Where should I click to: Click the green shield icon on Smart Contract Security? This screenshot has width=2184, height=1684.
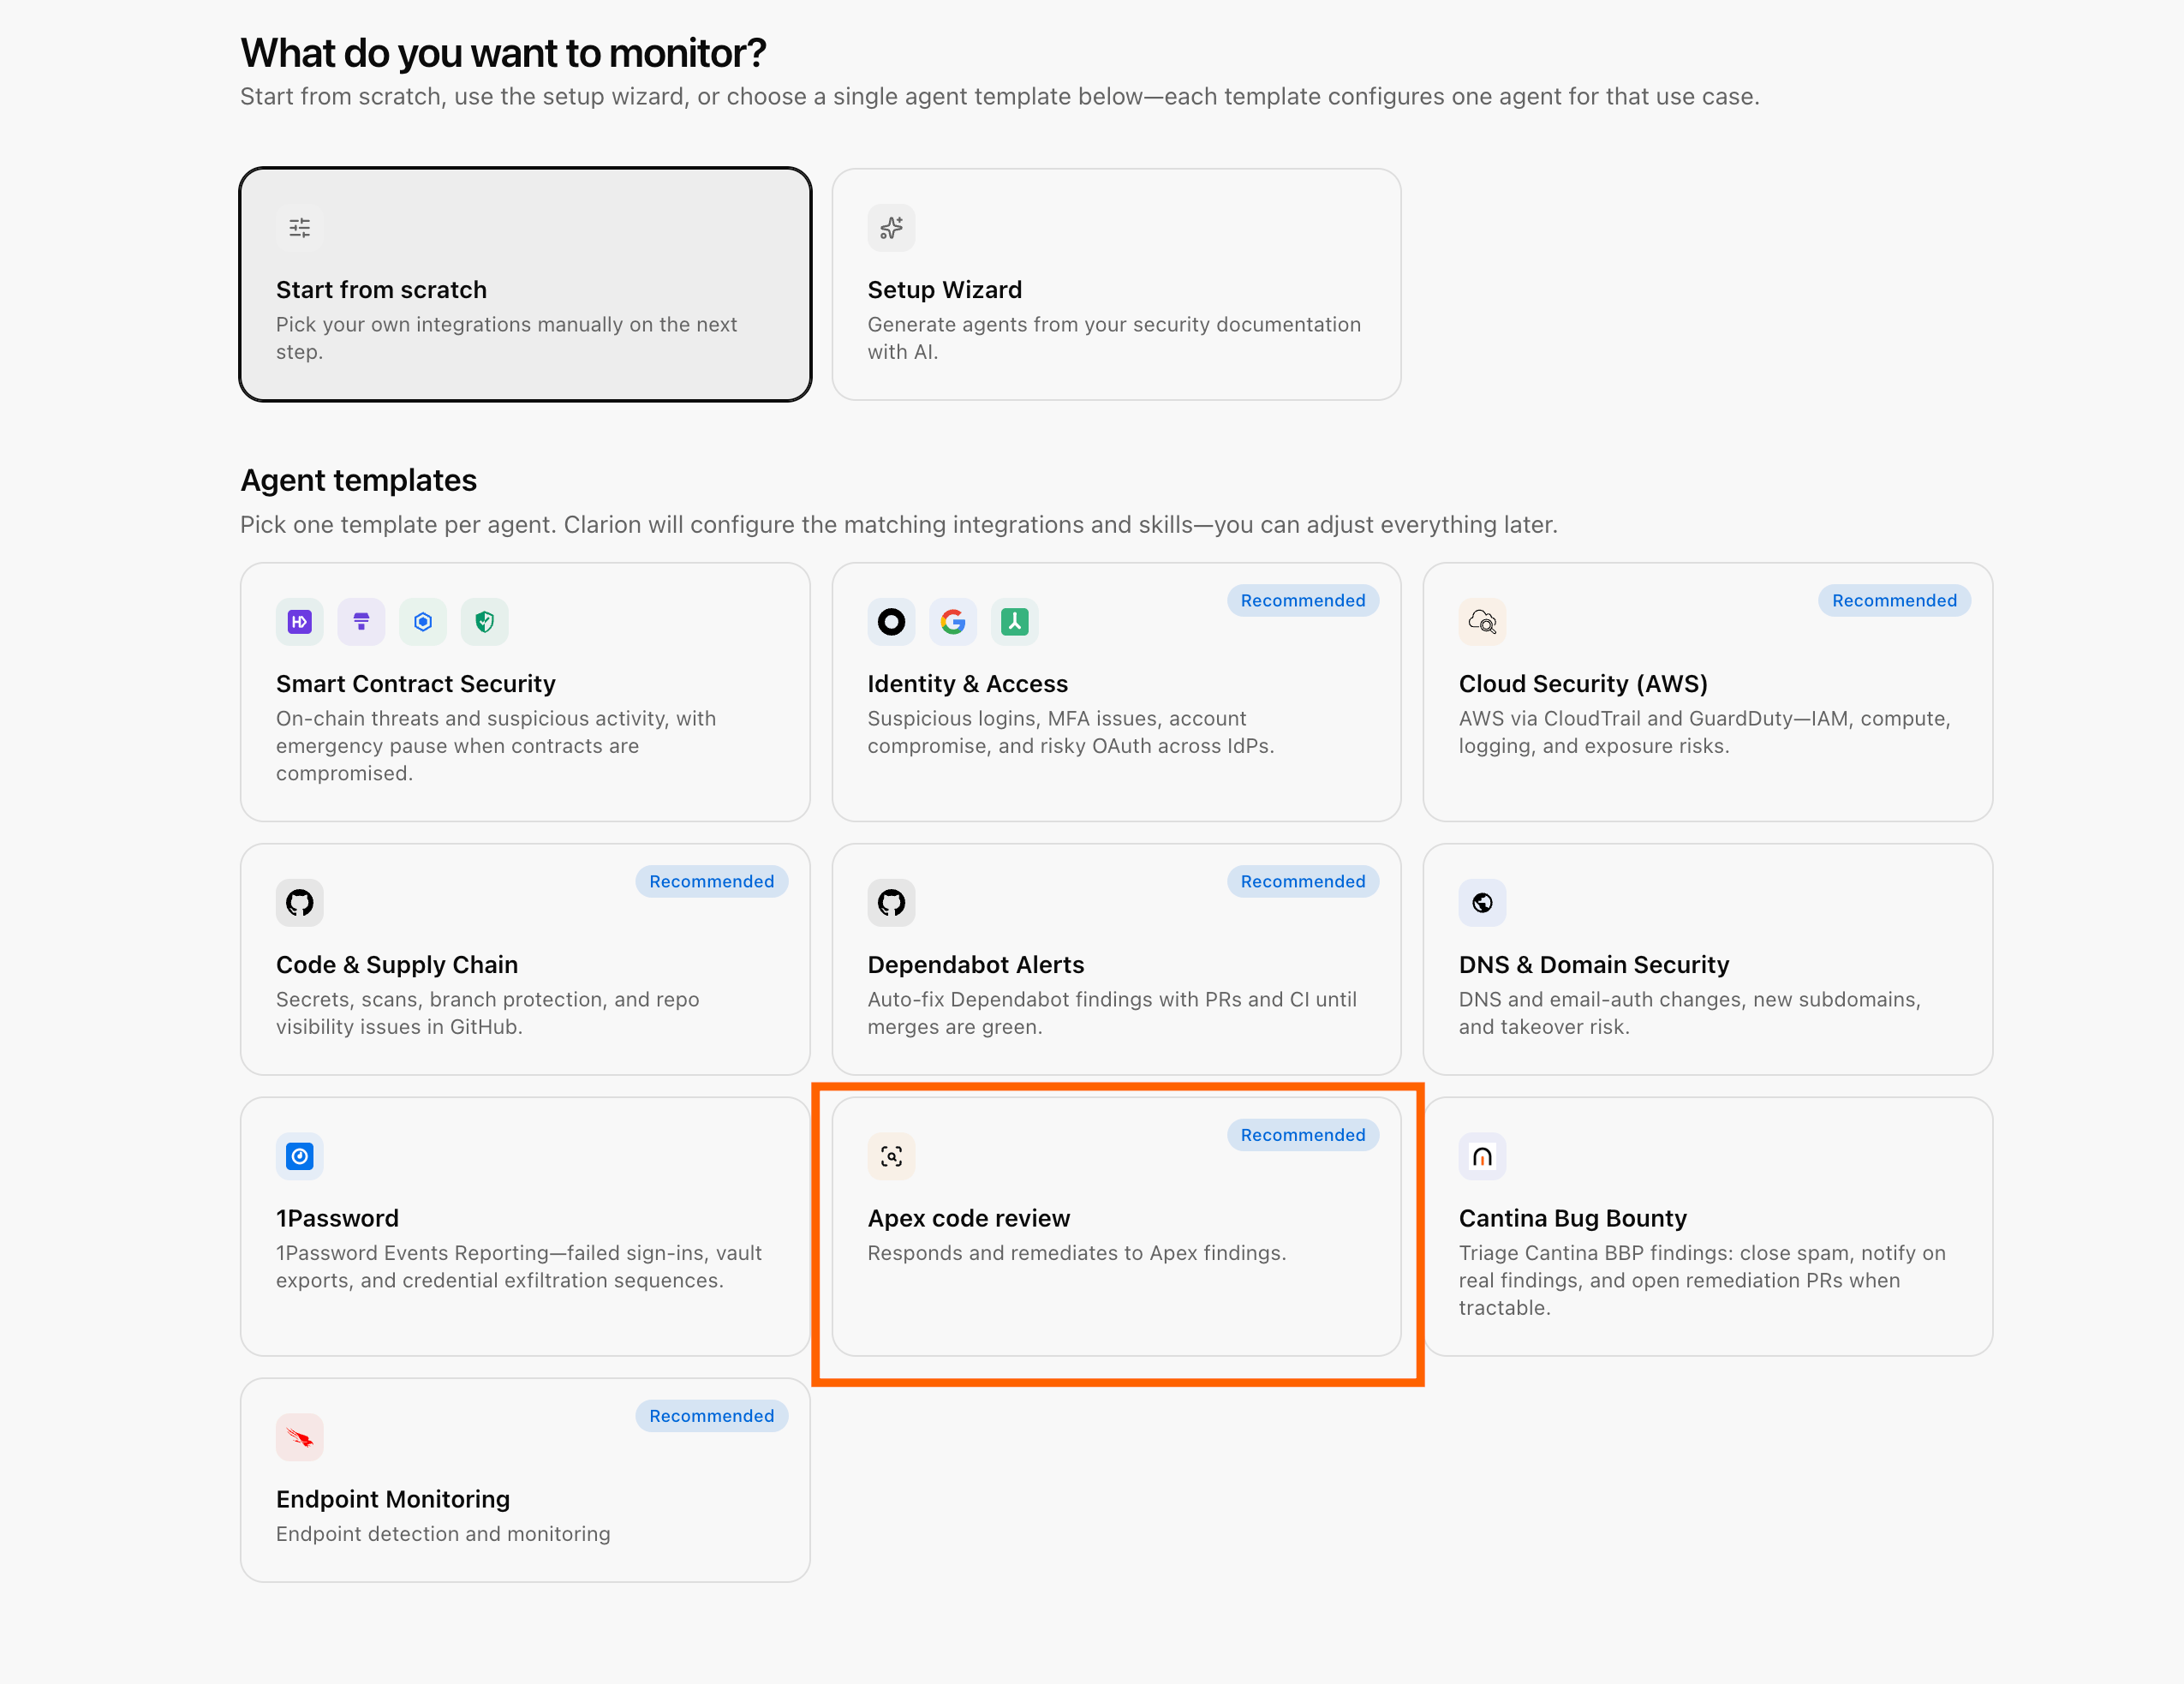[485, 622]
